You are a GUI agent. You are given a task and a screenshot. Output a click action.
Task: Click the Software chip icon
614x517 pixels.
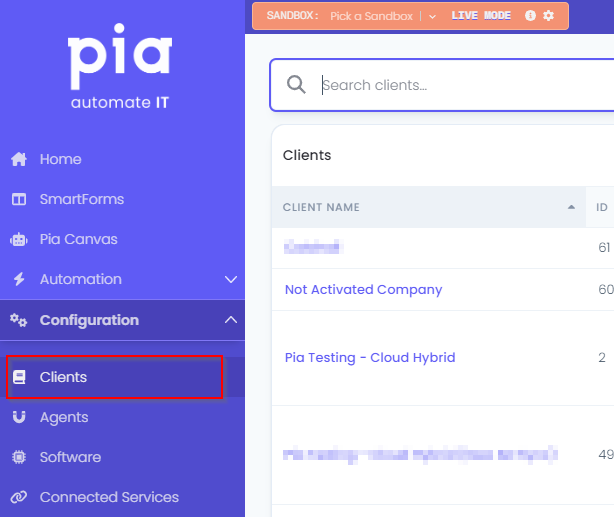click(19, 457)
